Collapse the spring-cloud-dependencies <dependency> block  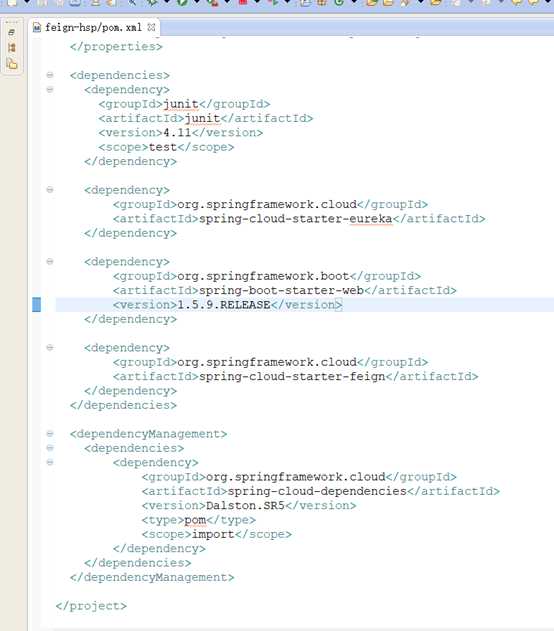point(50,462)
